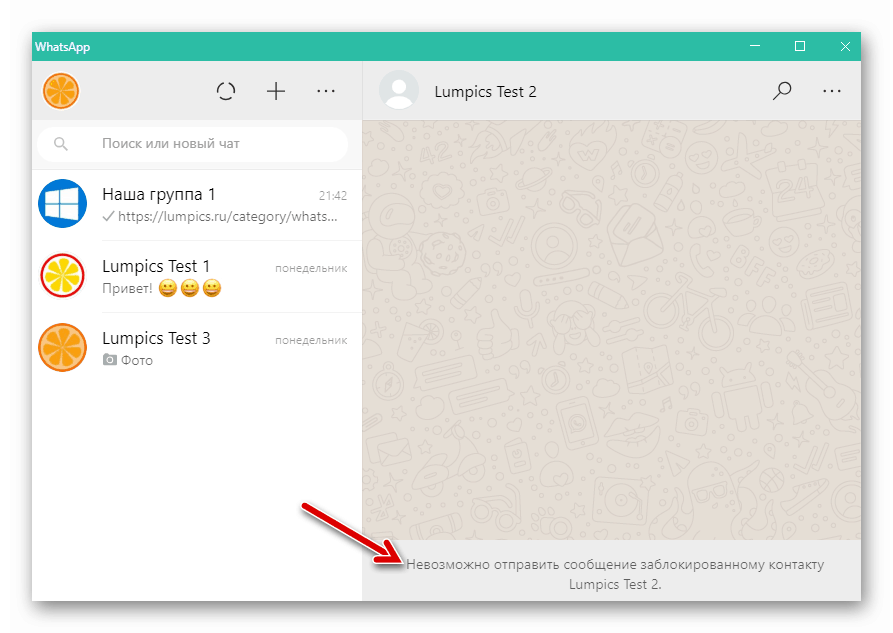
Task: Click the Lumpics Test 3 contact avatar
Action: click(62, 348)
